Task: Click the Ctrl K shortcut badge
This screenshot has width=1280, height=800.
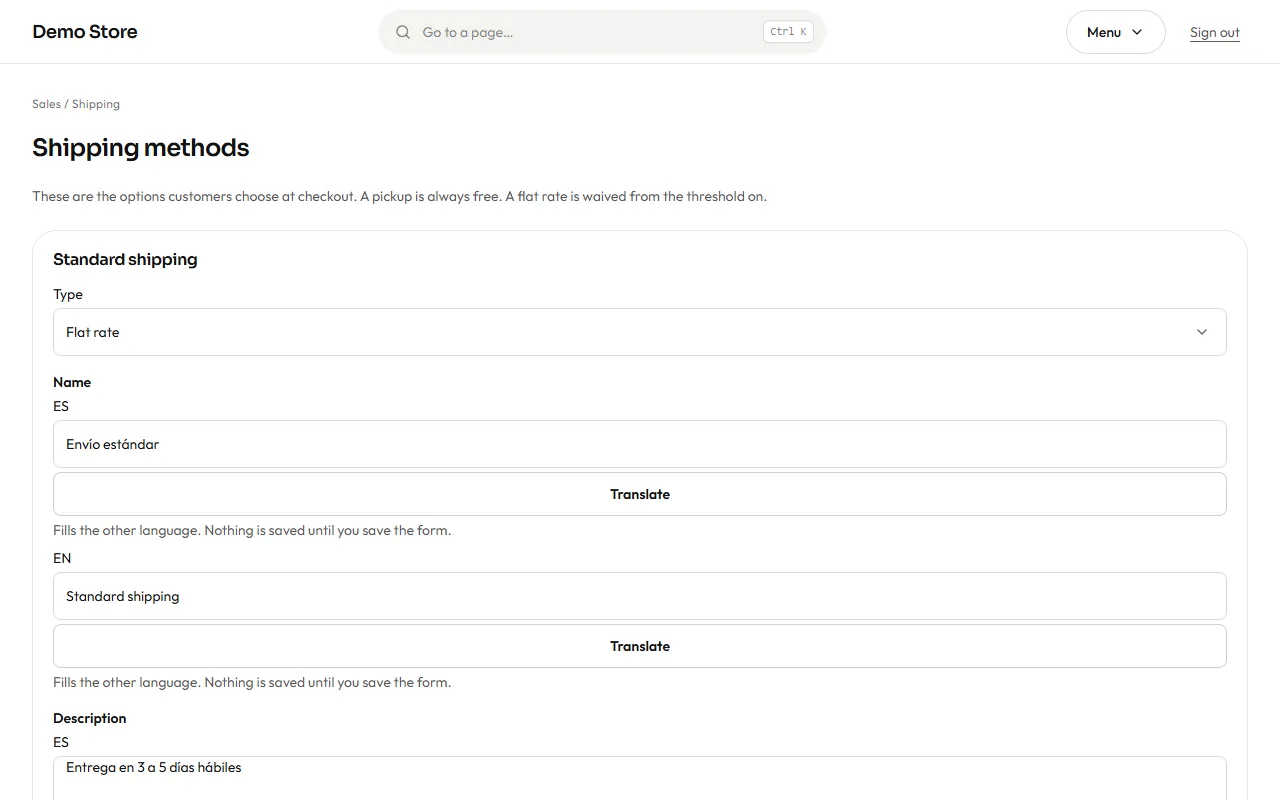Action: pos(788,32)
